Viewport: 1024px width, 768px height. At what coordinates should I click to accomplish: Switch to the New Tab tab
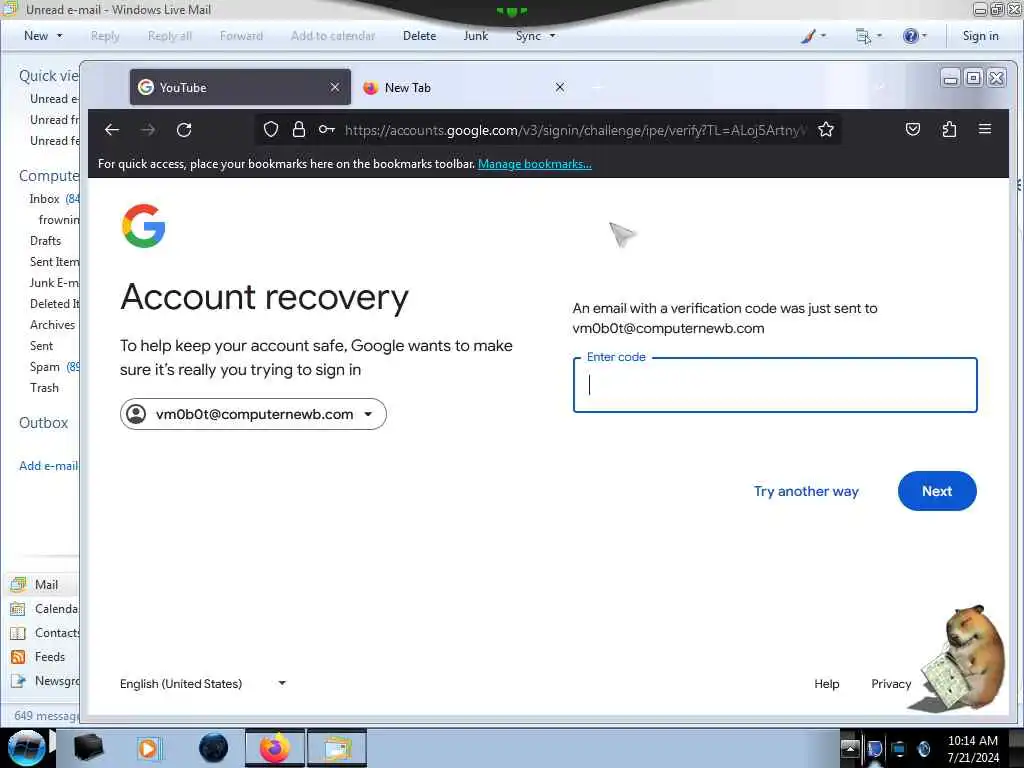pyautogui.click(x=465, y=87)
